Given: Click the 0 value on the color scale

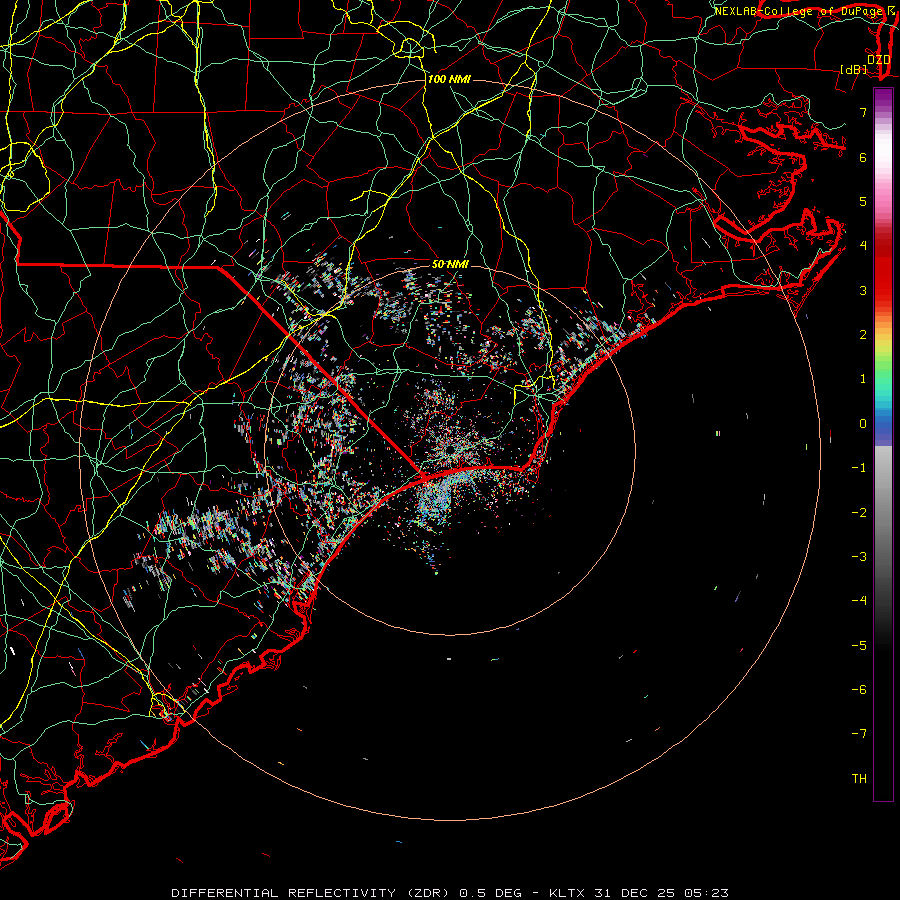Looking at the screenshot, I should click(863, 424).
